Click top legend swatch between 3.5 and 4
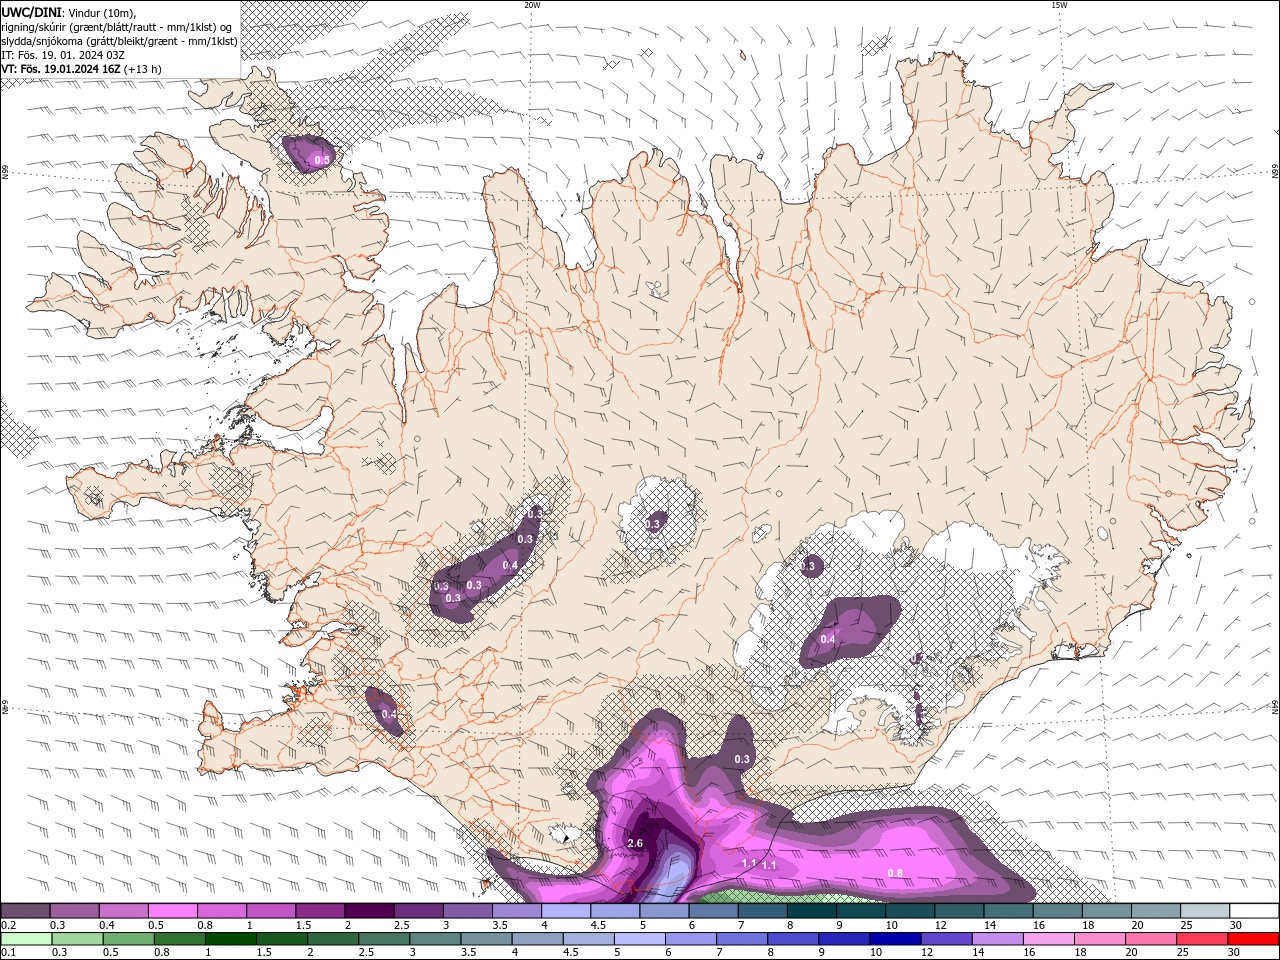Viewport: 1280px width, 960px height. tap(516, 911)
